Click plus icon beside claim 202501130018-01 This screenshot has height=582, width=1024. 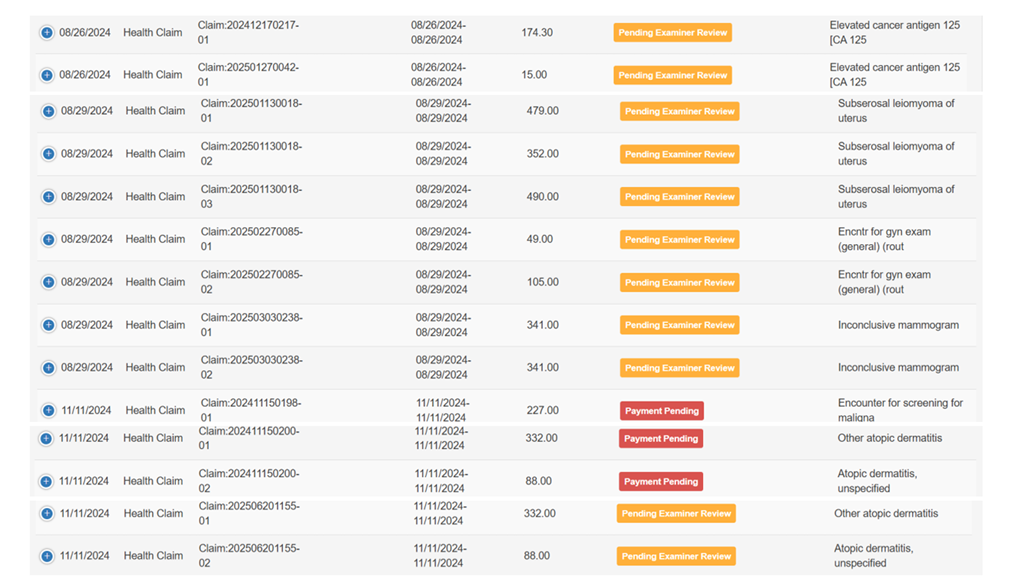[x=48, y=111]
